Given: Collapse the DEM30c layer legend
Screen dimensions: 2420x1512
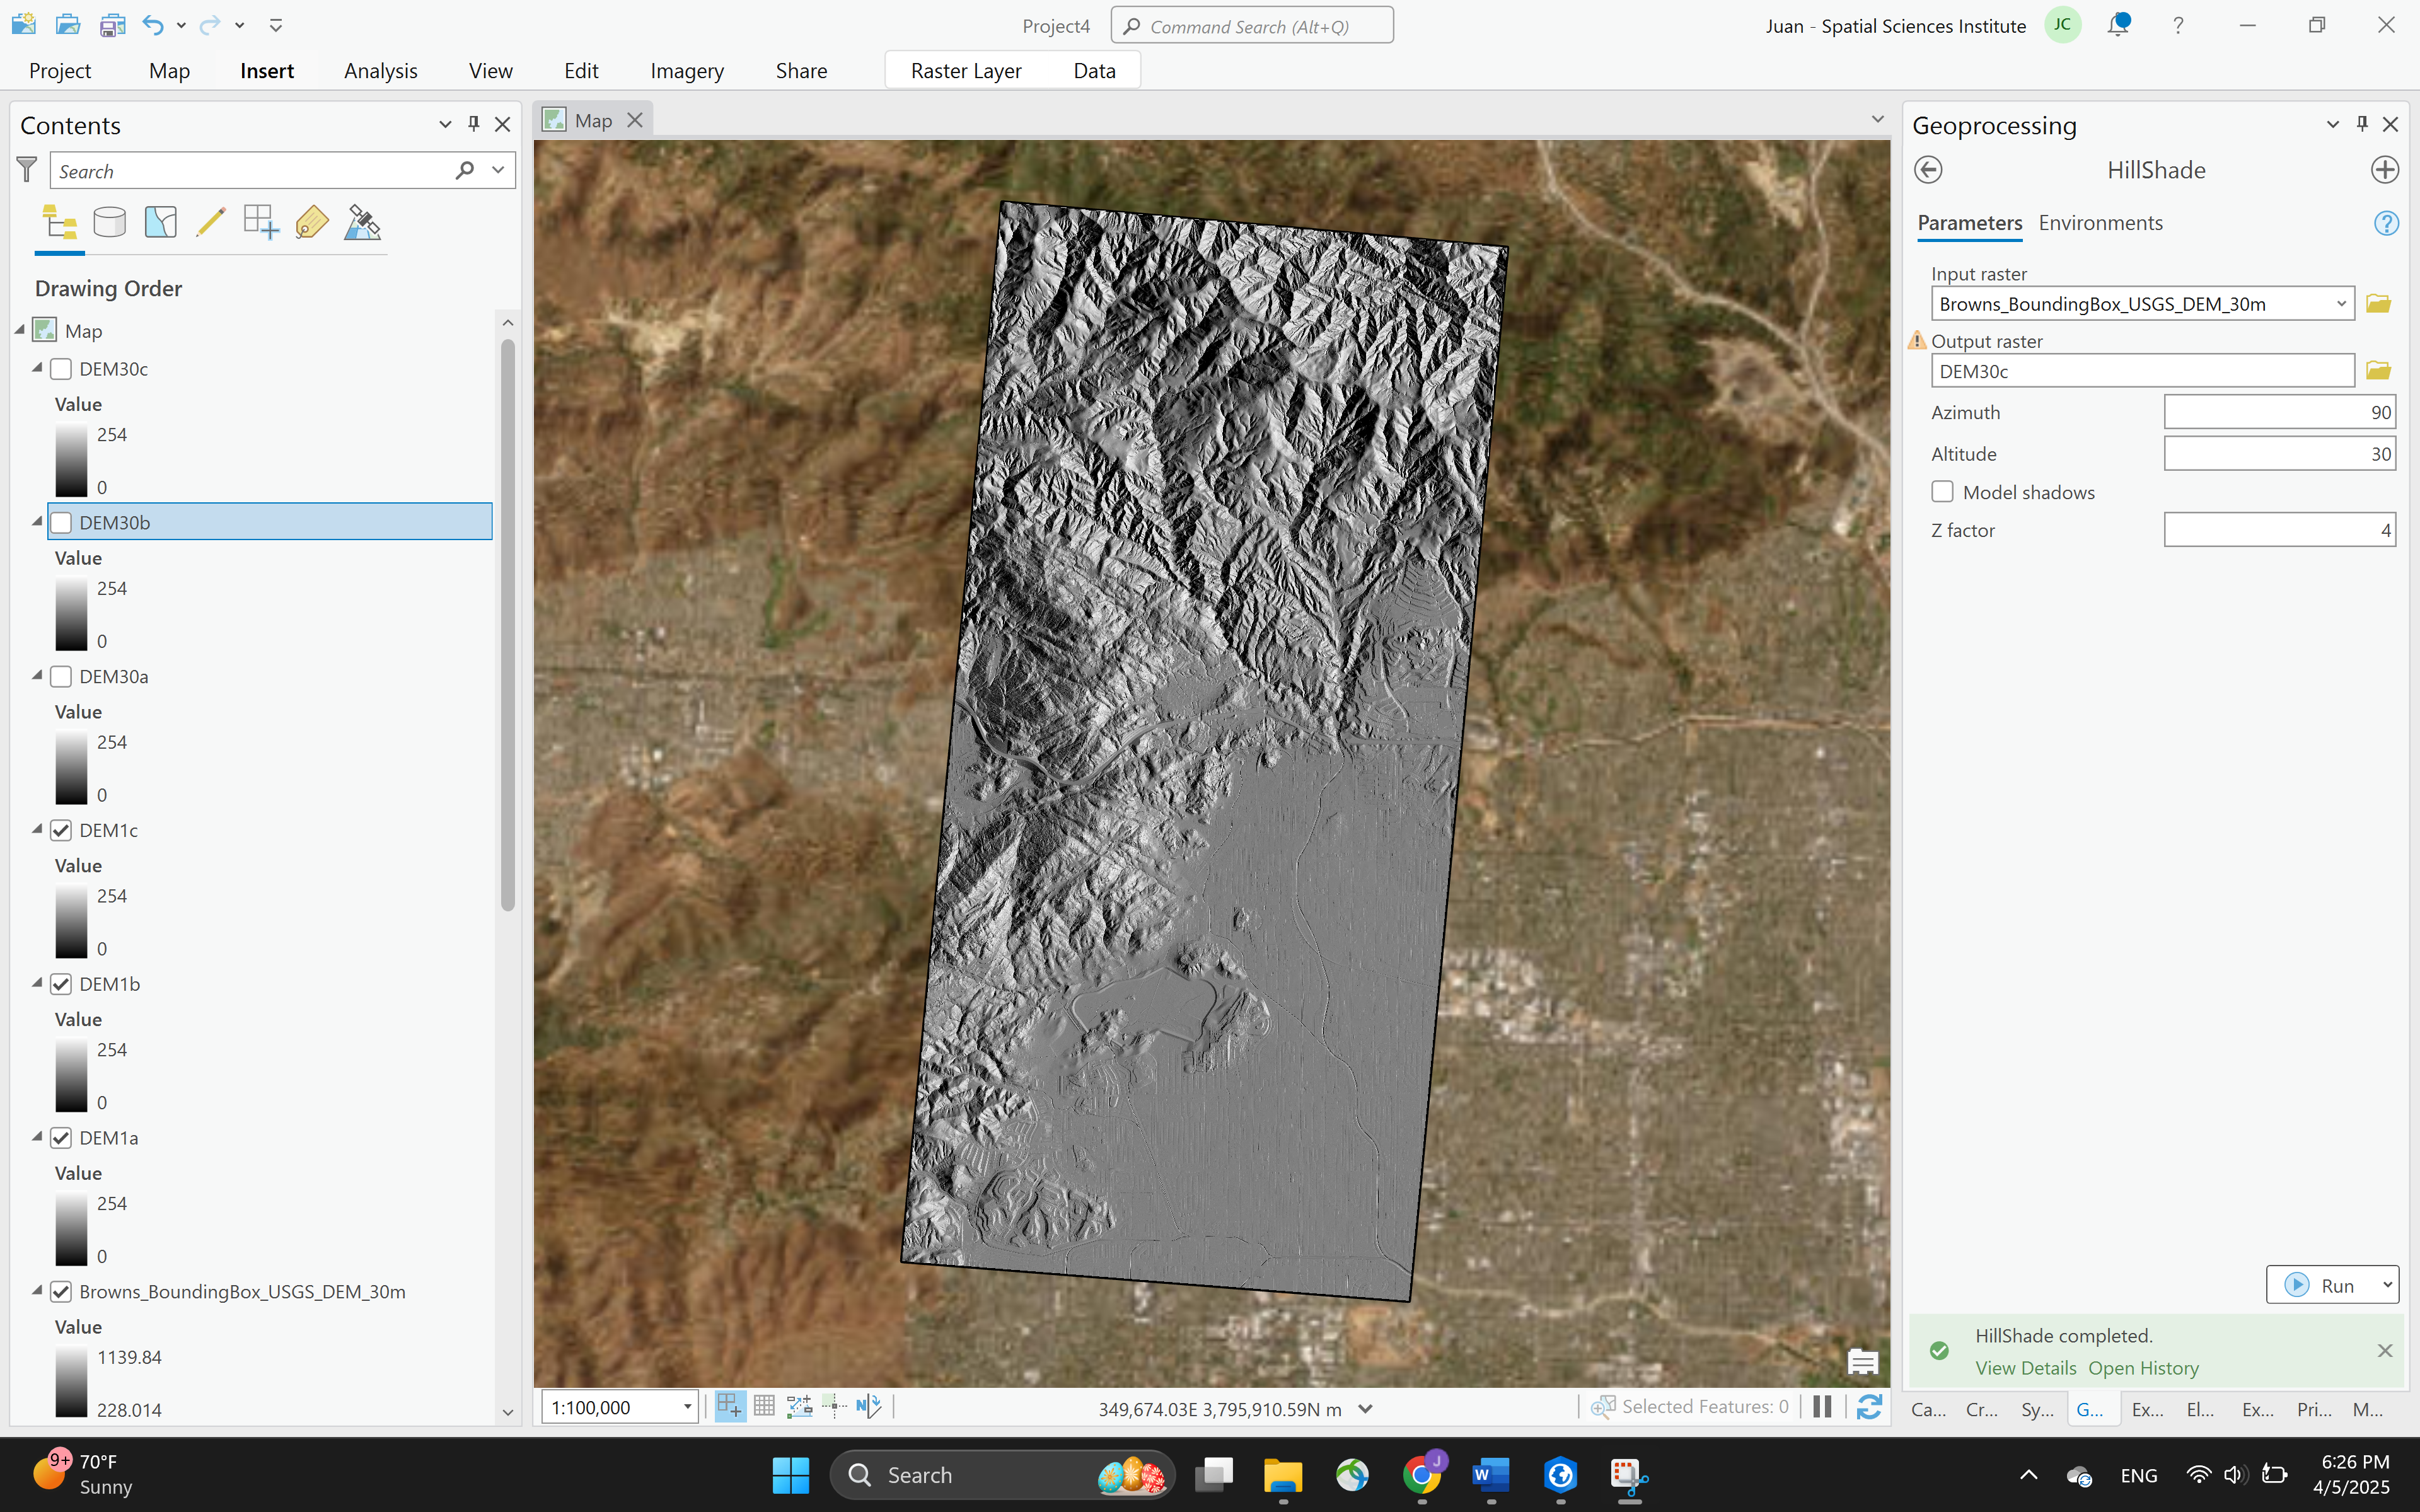Looking at the screenshot, I should pyautogui.click(x=37, y=368).
